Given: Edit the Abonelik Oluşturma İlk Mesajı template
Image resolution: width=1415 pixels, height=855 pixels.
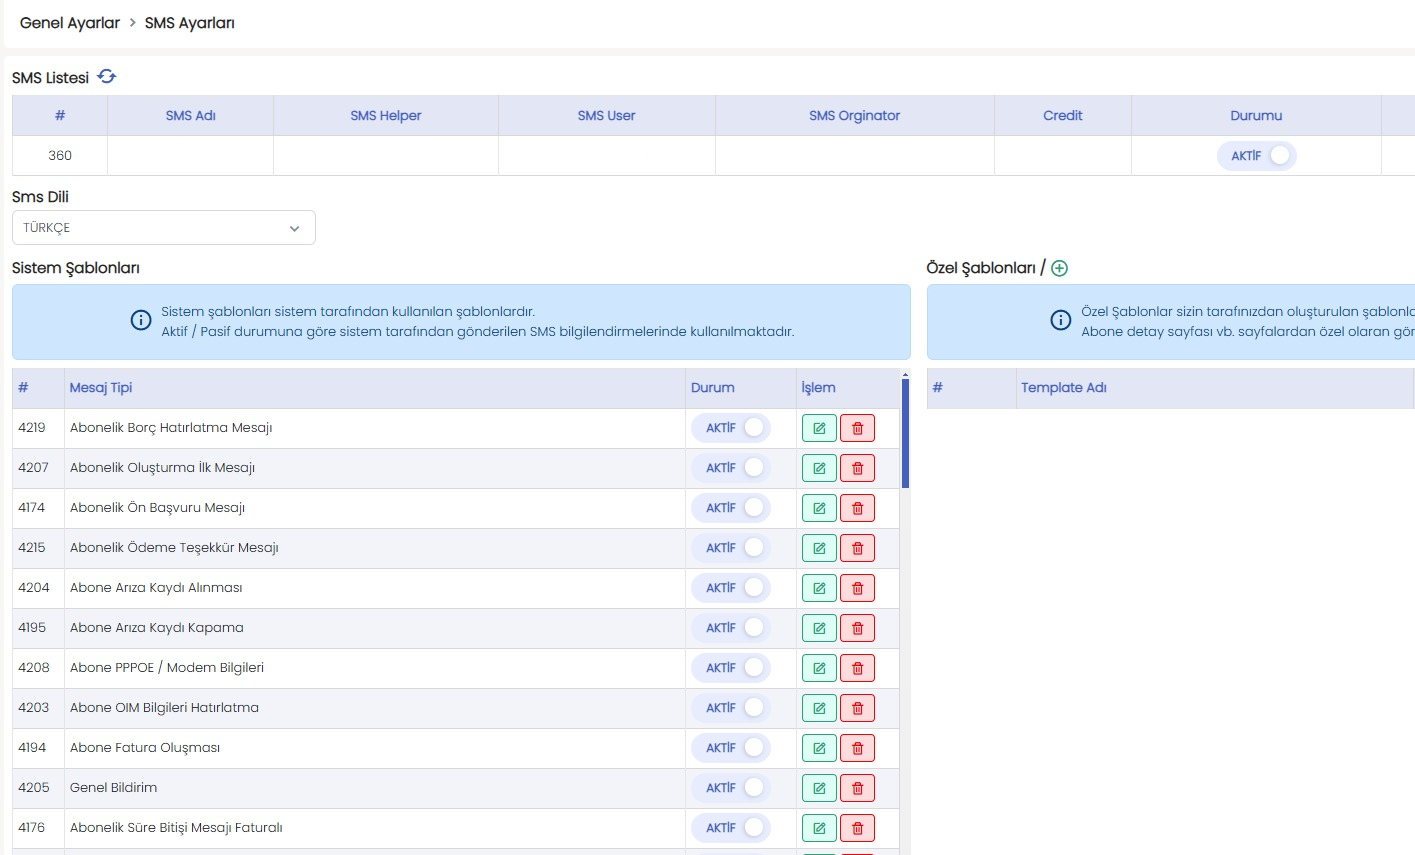Looking at the screenshot, I should click(819, 468).
